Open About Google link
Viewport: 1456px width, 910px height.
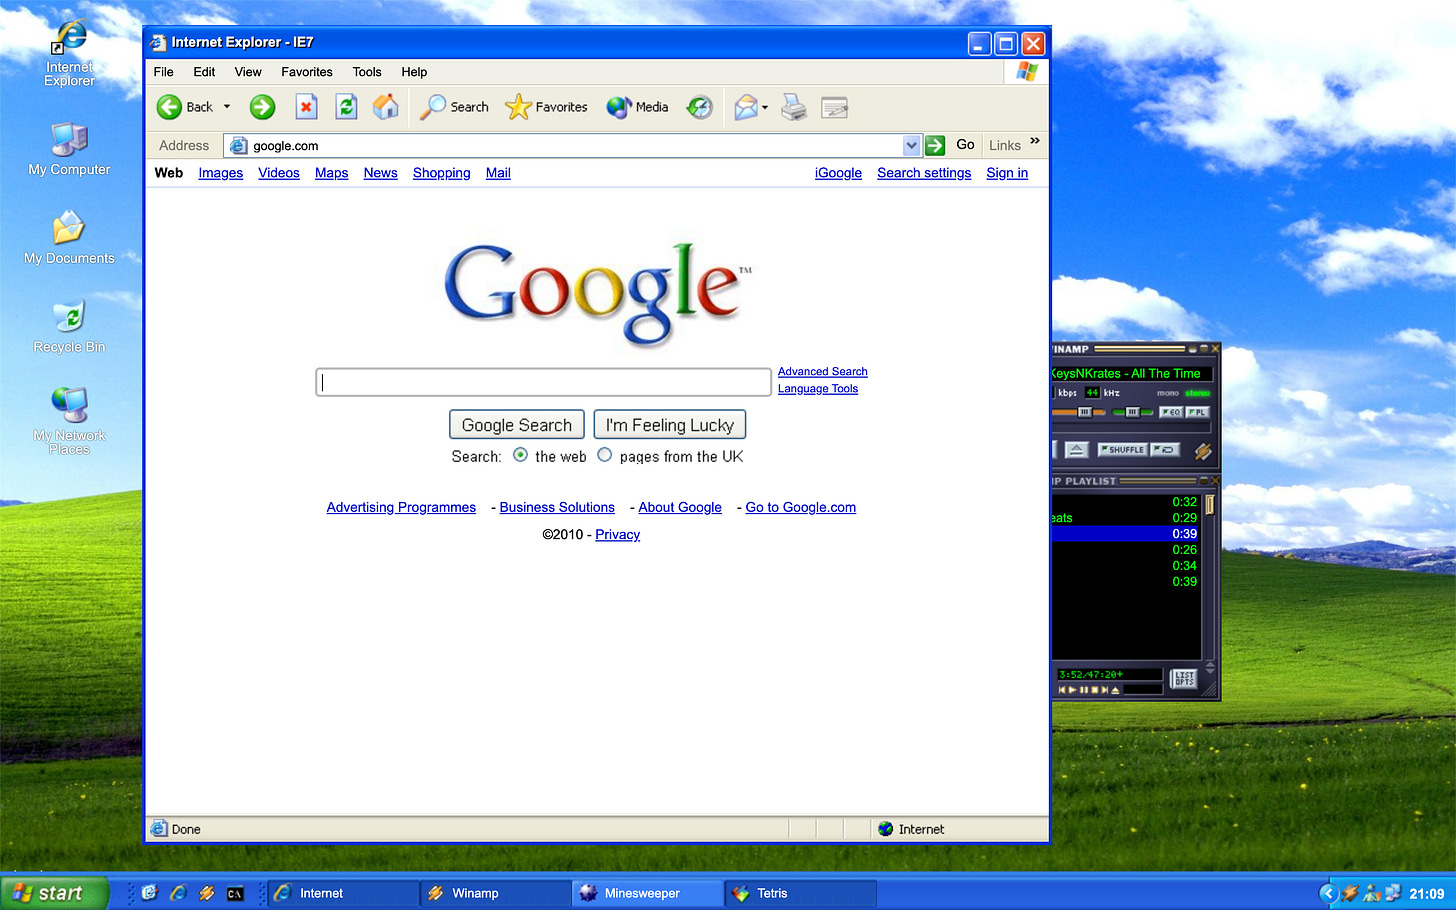pos(680,507)
